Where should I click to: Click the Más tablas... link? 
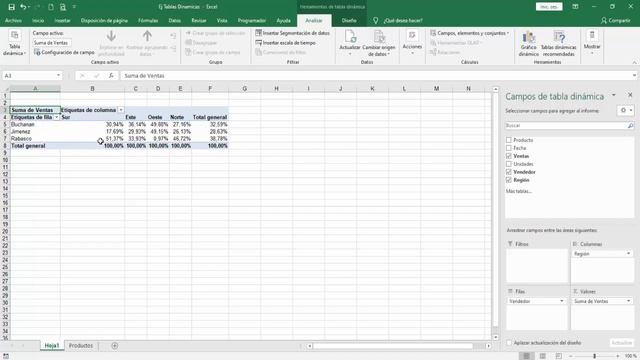[518, 191]
